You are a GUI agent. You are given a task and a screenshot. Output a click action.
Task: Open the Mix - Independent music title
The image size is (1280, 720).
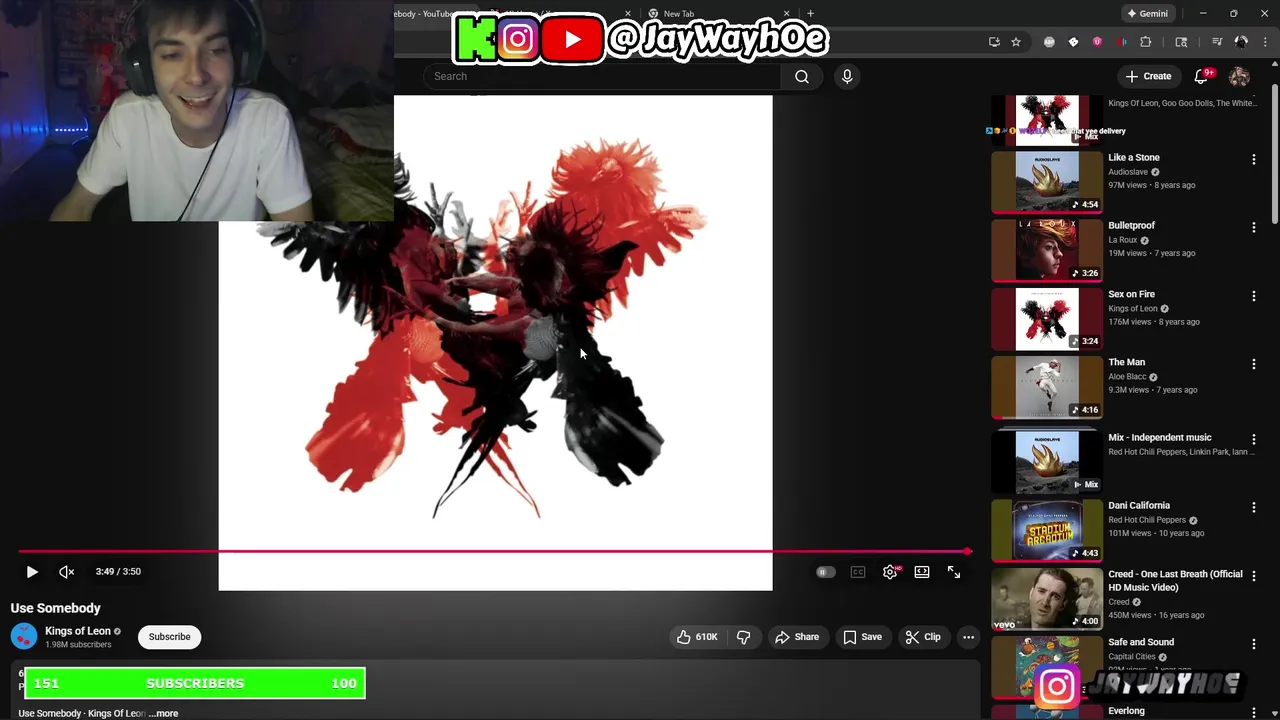pyautogui.click(x=1159, y=437)
